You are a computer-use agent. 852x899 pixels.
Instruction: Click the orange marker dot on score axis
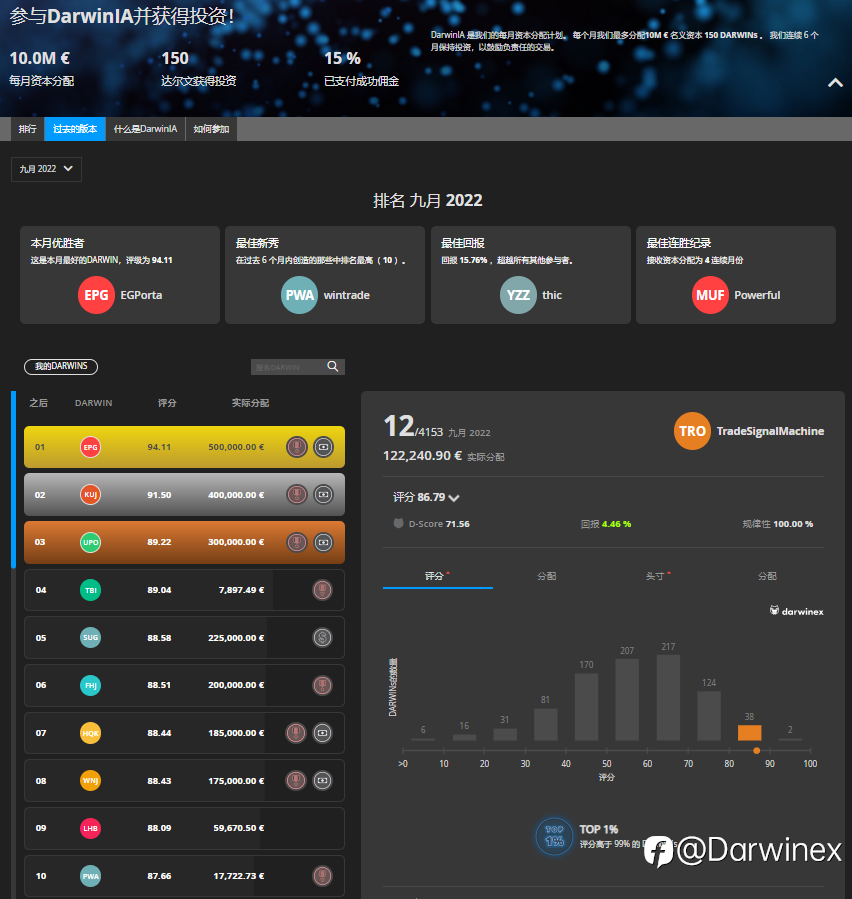(757, 751)
